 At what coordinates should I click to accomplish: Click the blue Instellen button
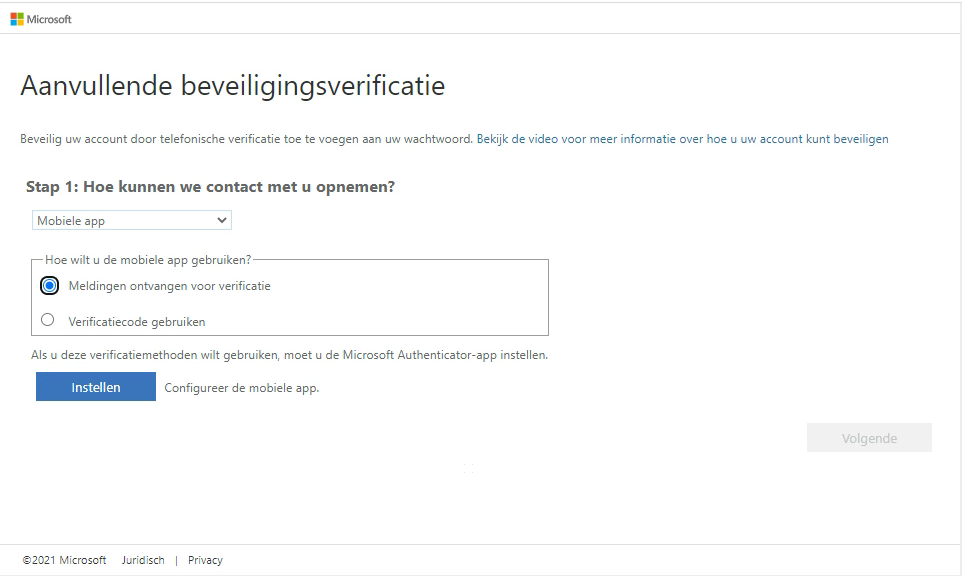tap(96, 386)
